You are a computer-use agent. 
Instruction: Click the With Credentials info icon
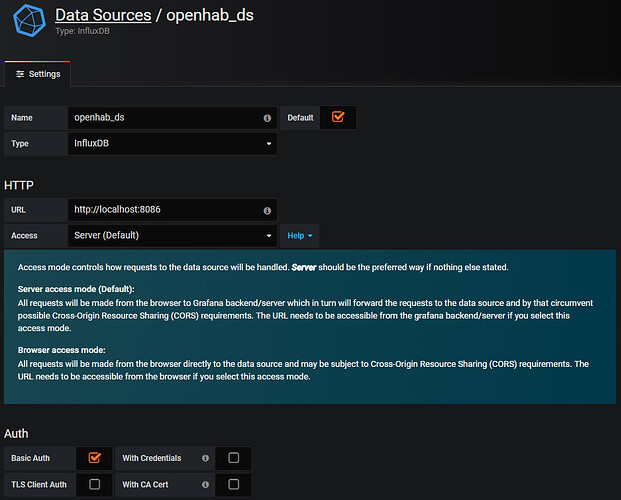pyautogui.click(x=205, y=458)
